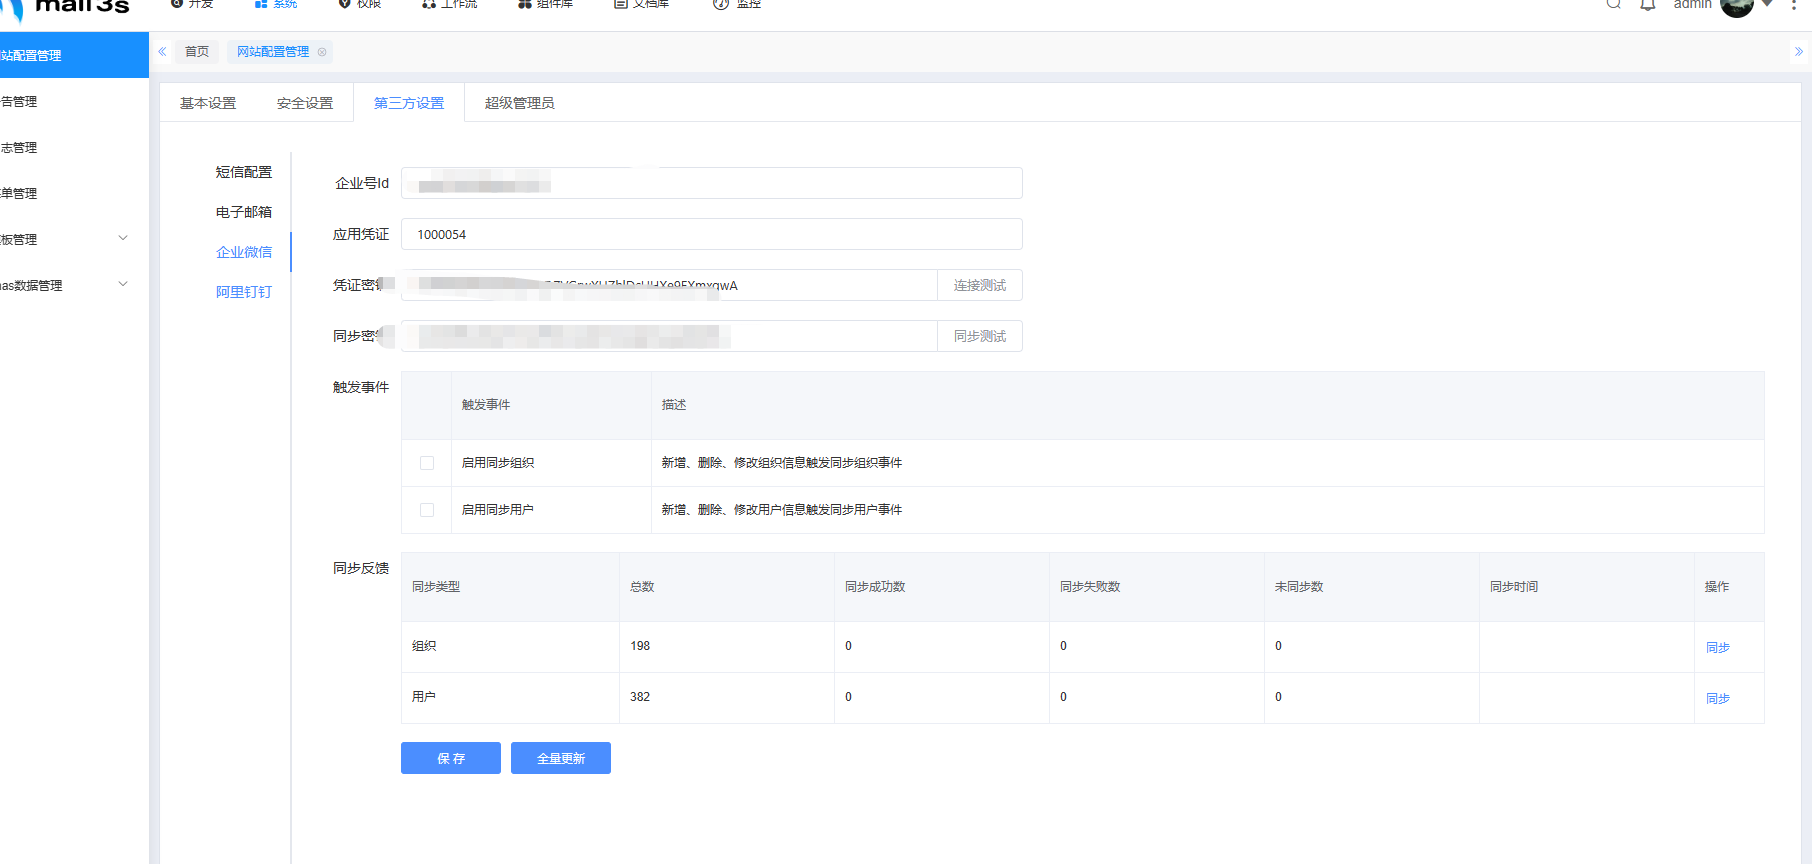Focus the 凭证密钥 input field
This screenshot has height=864, width=1812.
point(669,285)
